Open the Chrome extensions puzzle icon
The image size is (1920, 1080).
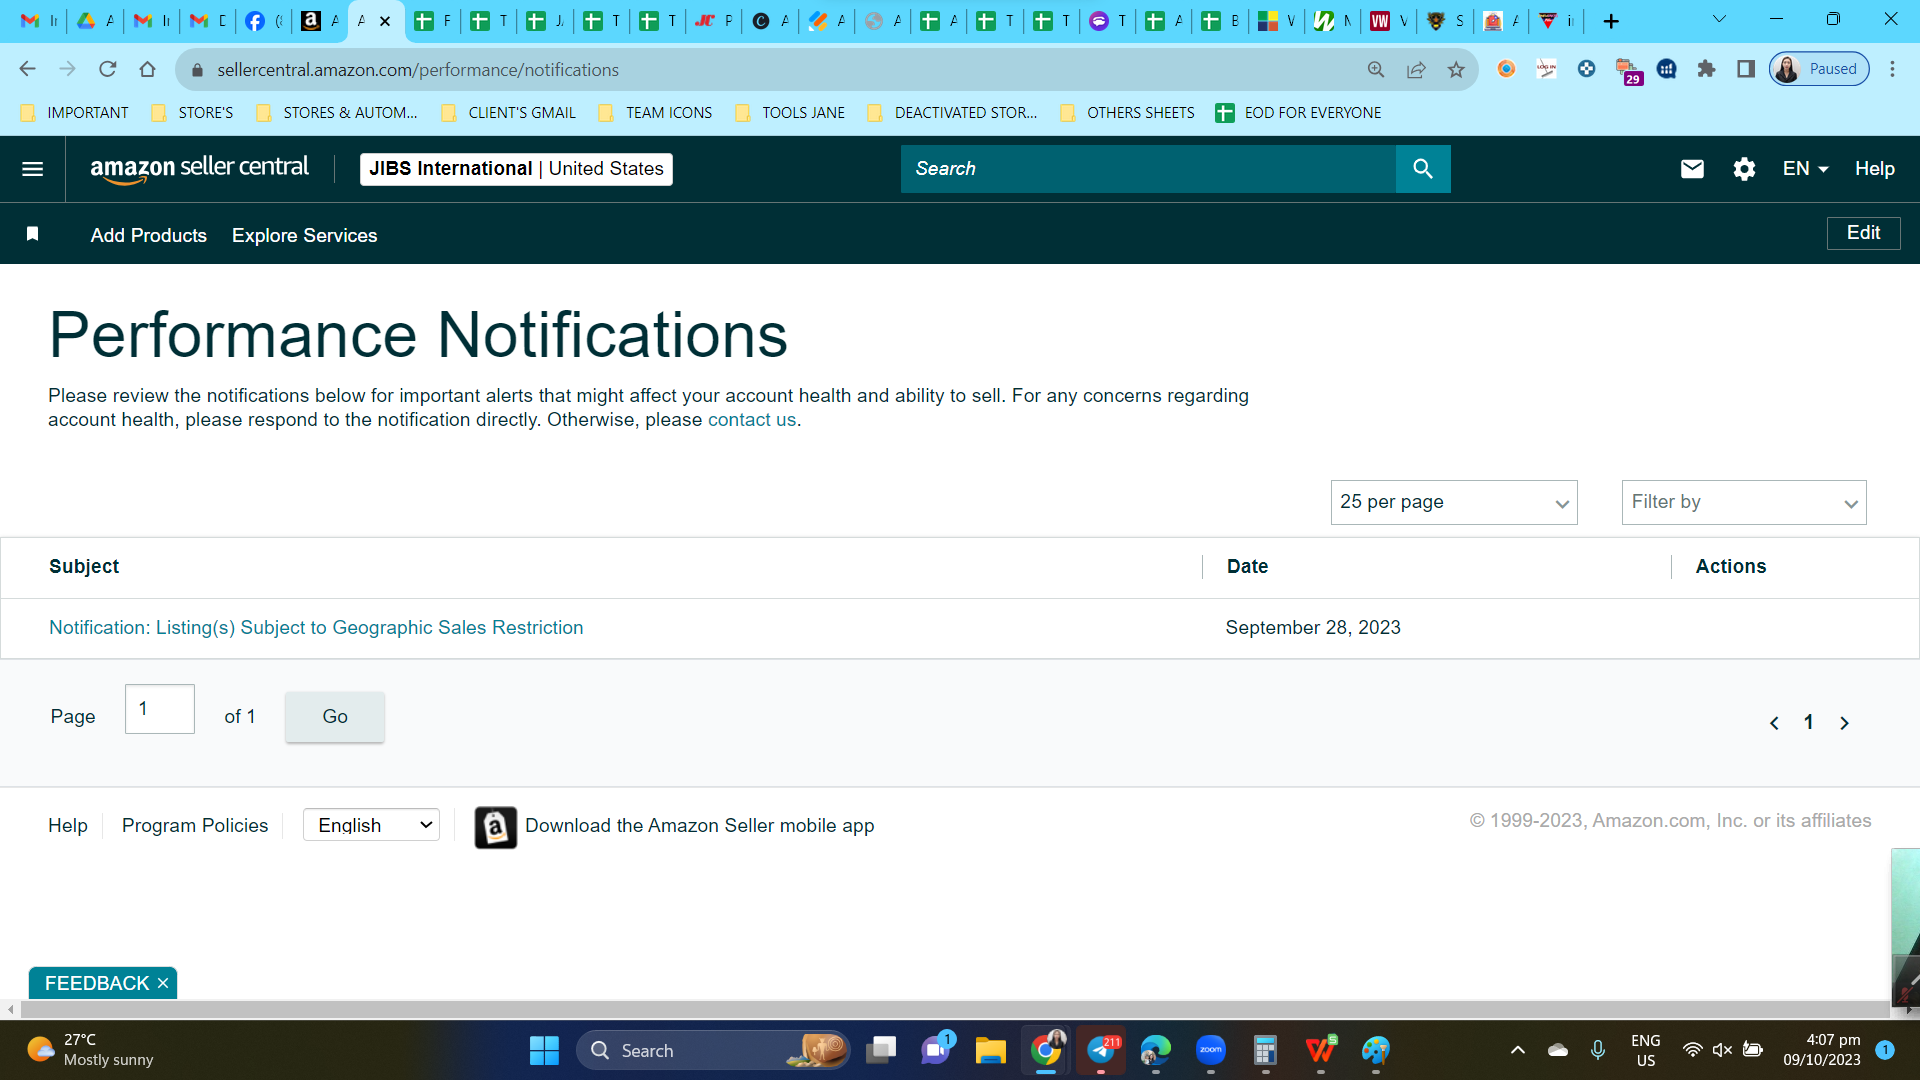tap(1706, 69)
